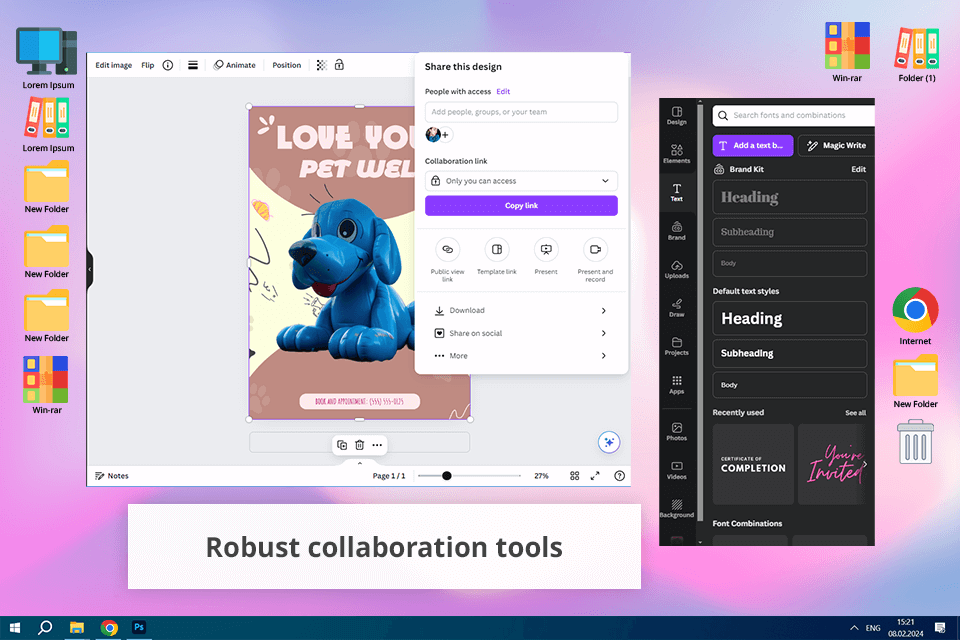This screenshot has width=960, height=640.
Task: Open Notes in the bottom bar
Action: click(112, 476)
